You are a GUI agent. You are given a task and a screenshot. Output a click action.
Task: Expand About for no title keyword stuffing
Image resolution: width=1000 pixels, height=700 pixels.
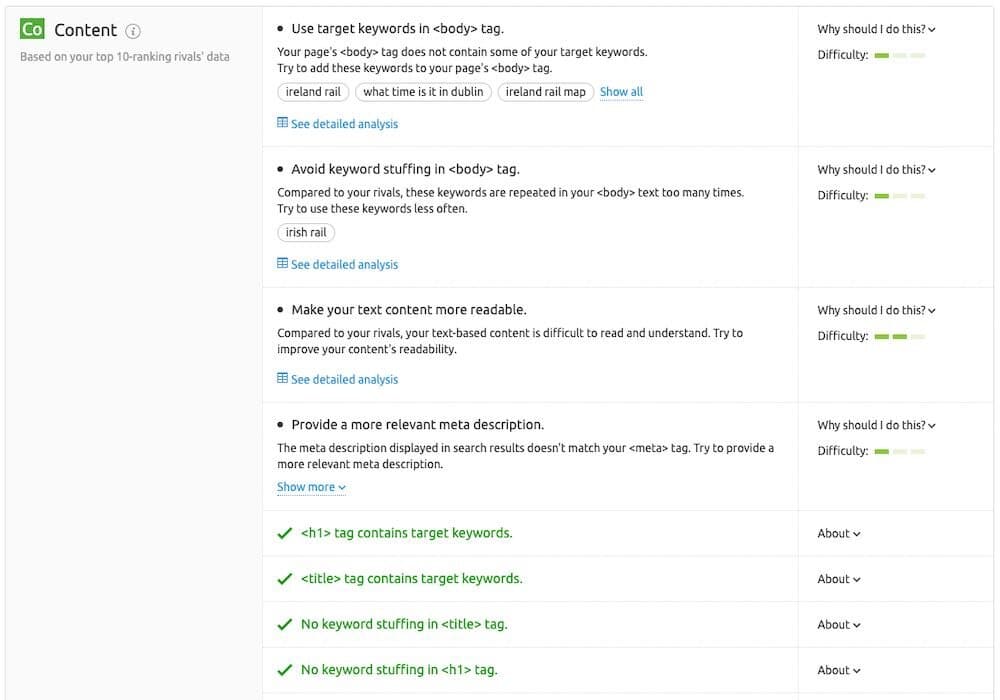coord(838,625)
